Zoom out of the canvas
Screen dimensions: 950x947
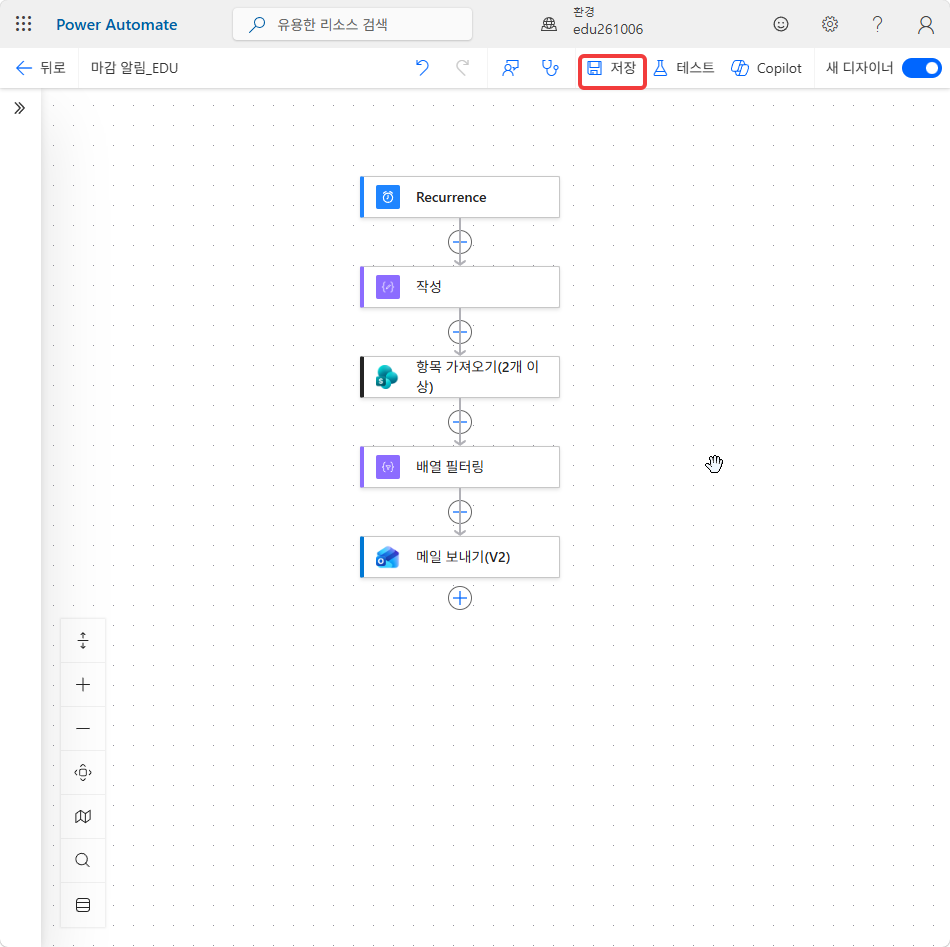(x=83, y=728)
